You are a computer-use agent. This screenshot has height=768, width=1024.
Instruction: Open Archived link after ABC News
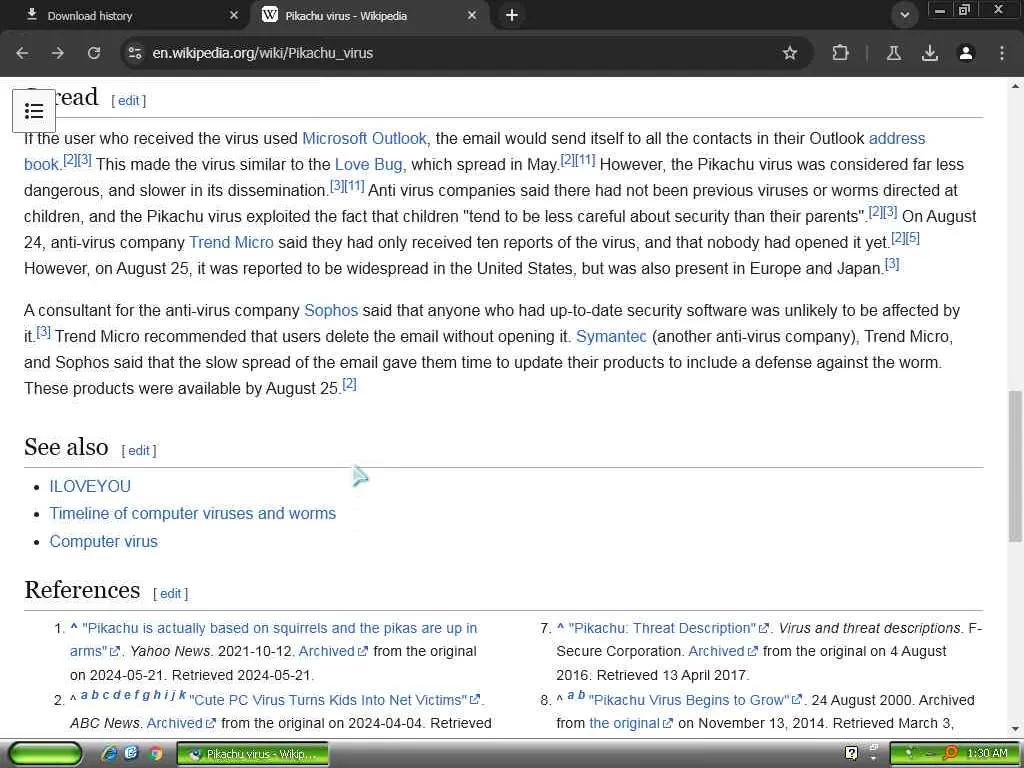181,724
